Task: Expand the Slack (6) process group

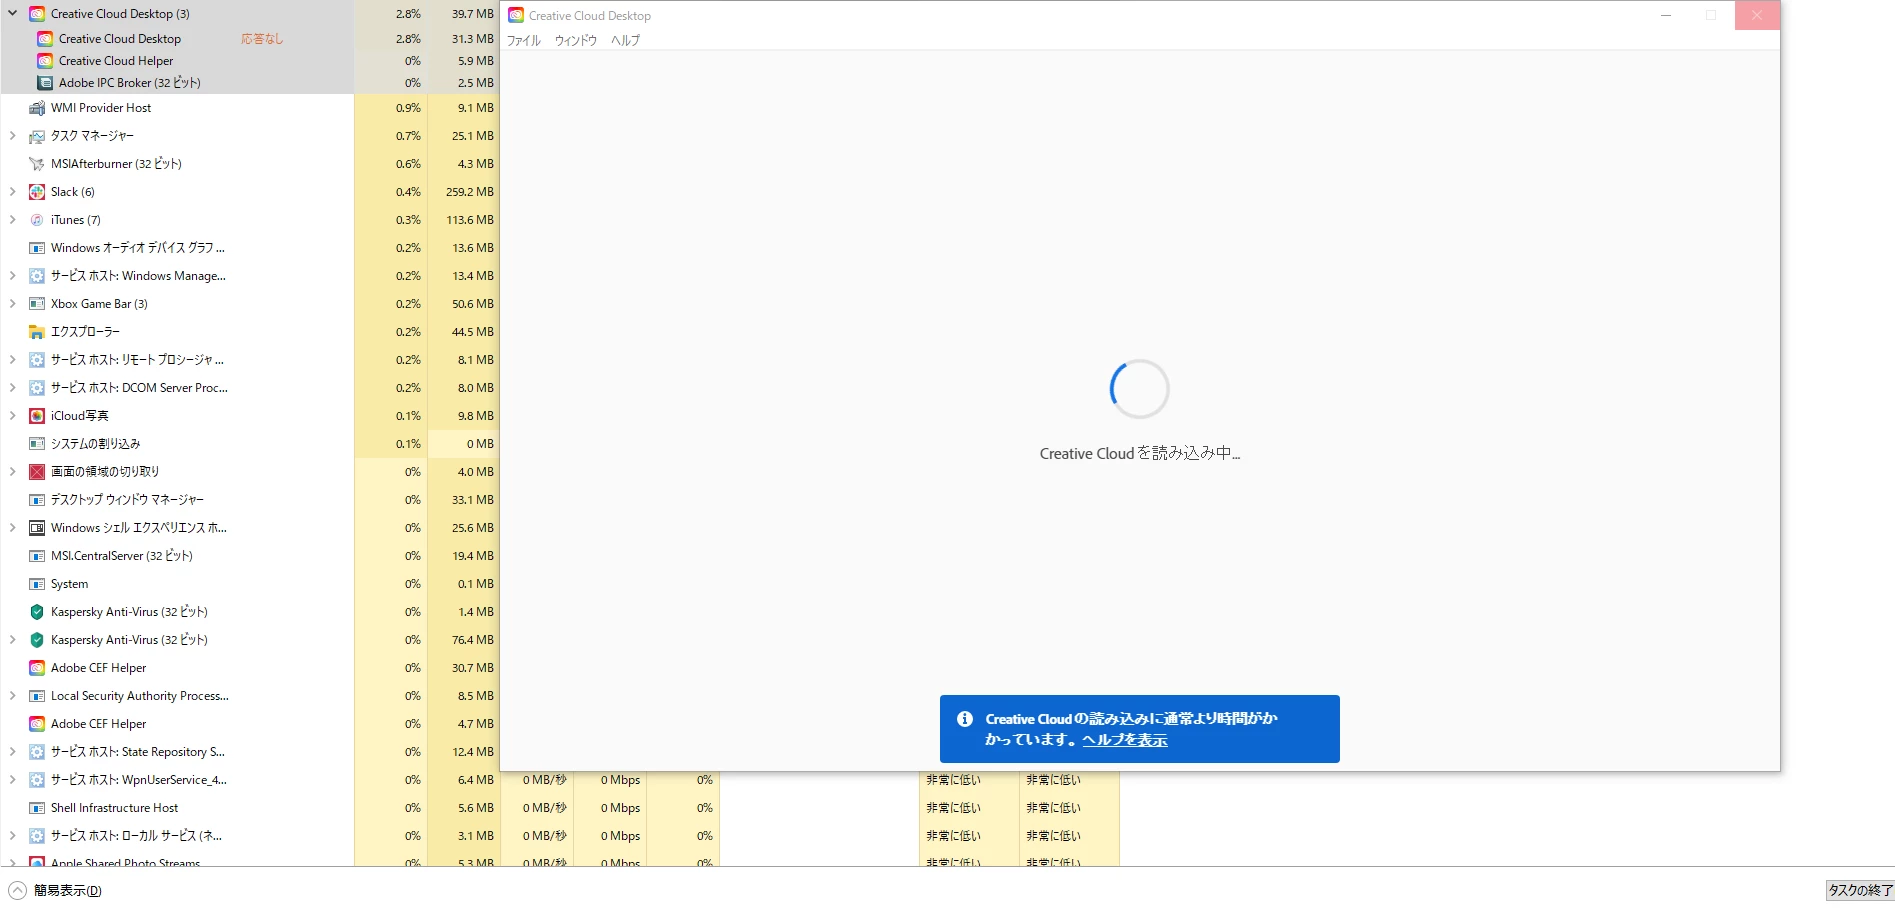Action: (12, 192)
